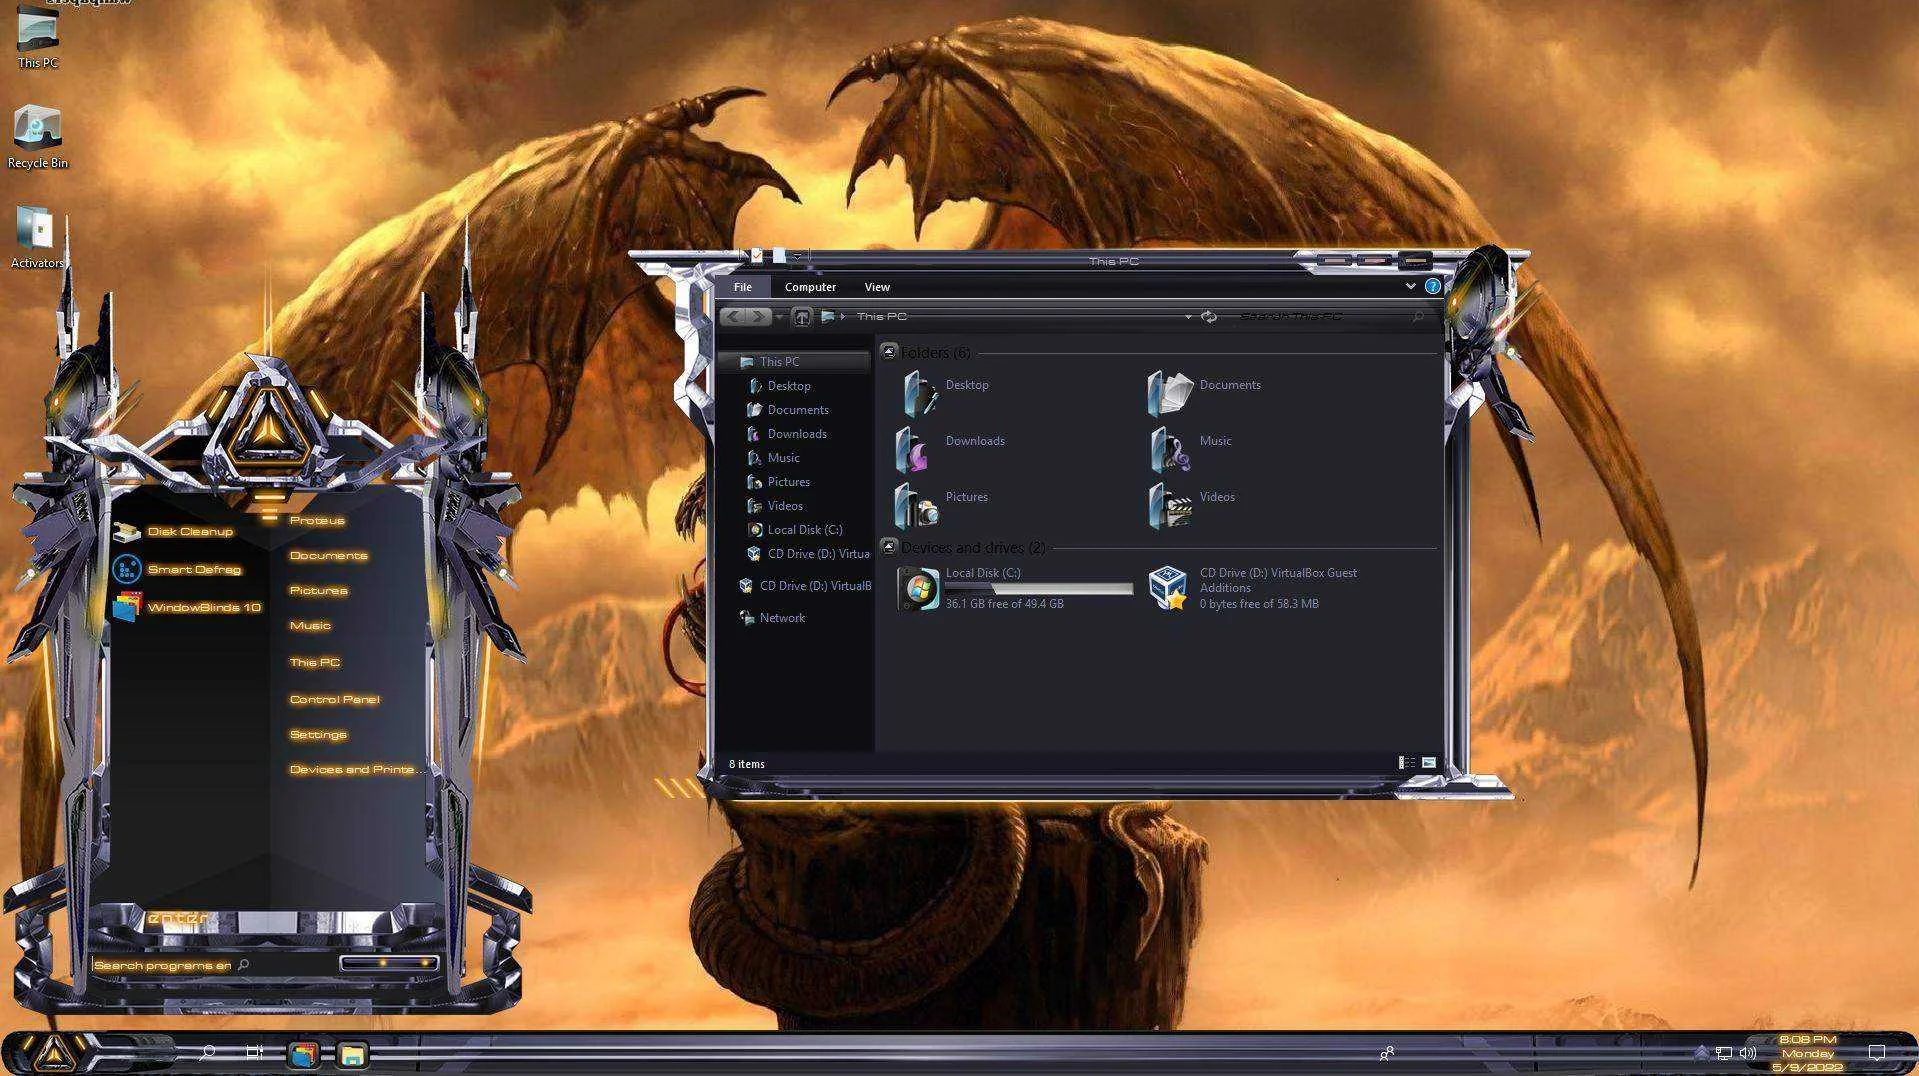Image resolution: width=1919 pixels, height=1076 pixels.
Task: Select Network in the navigation pane
Action: [772, 618]
